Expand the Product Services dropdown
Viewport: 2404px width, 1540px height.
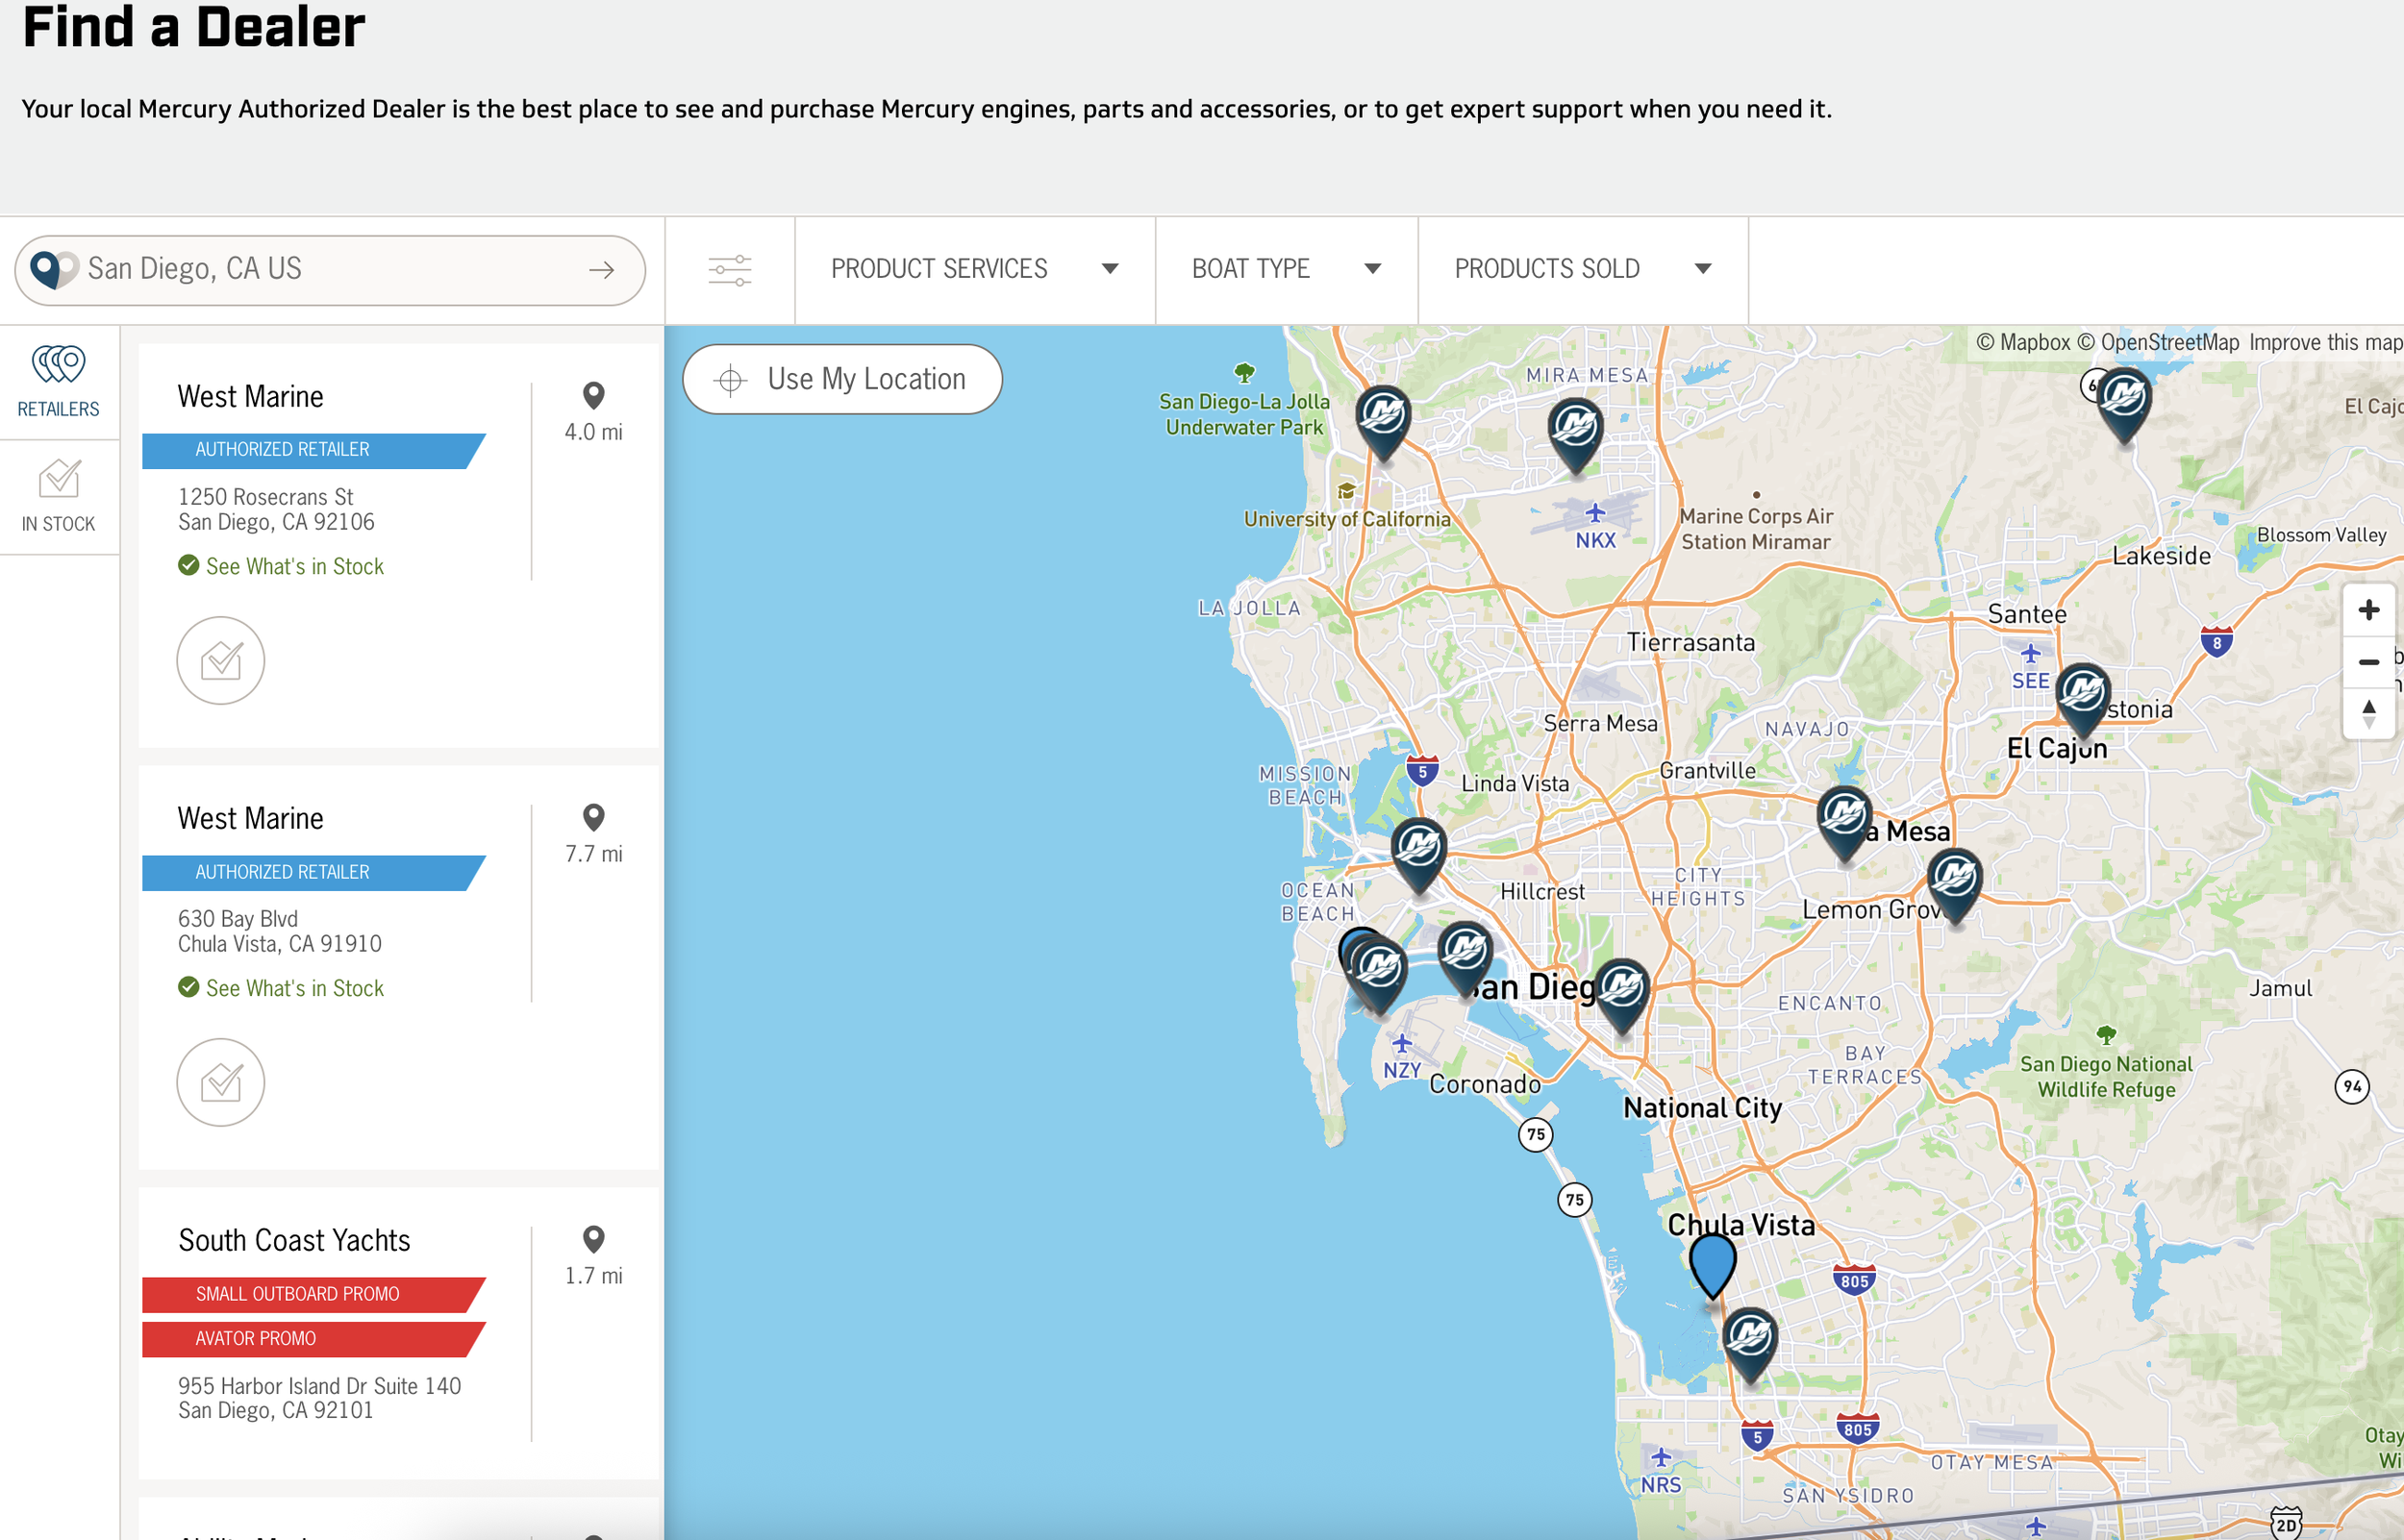point(974,269)
